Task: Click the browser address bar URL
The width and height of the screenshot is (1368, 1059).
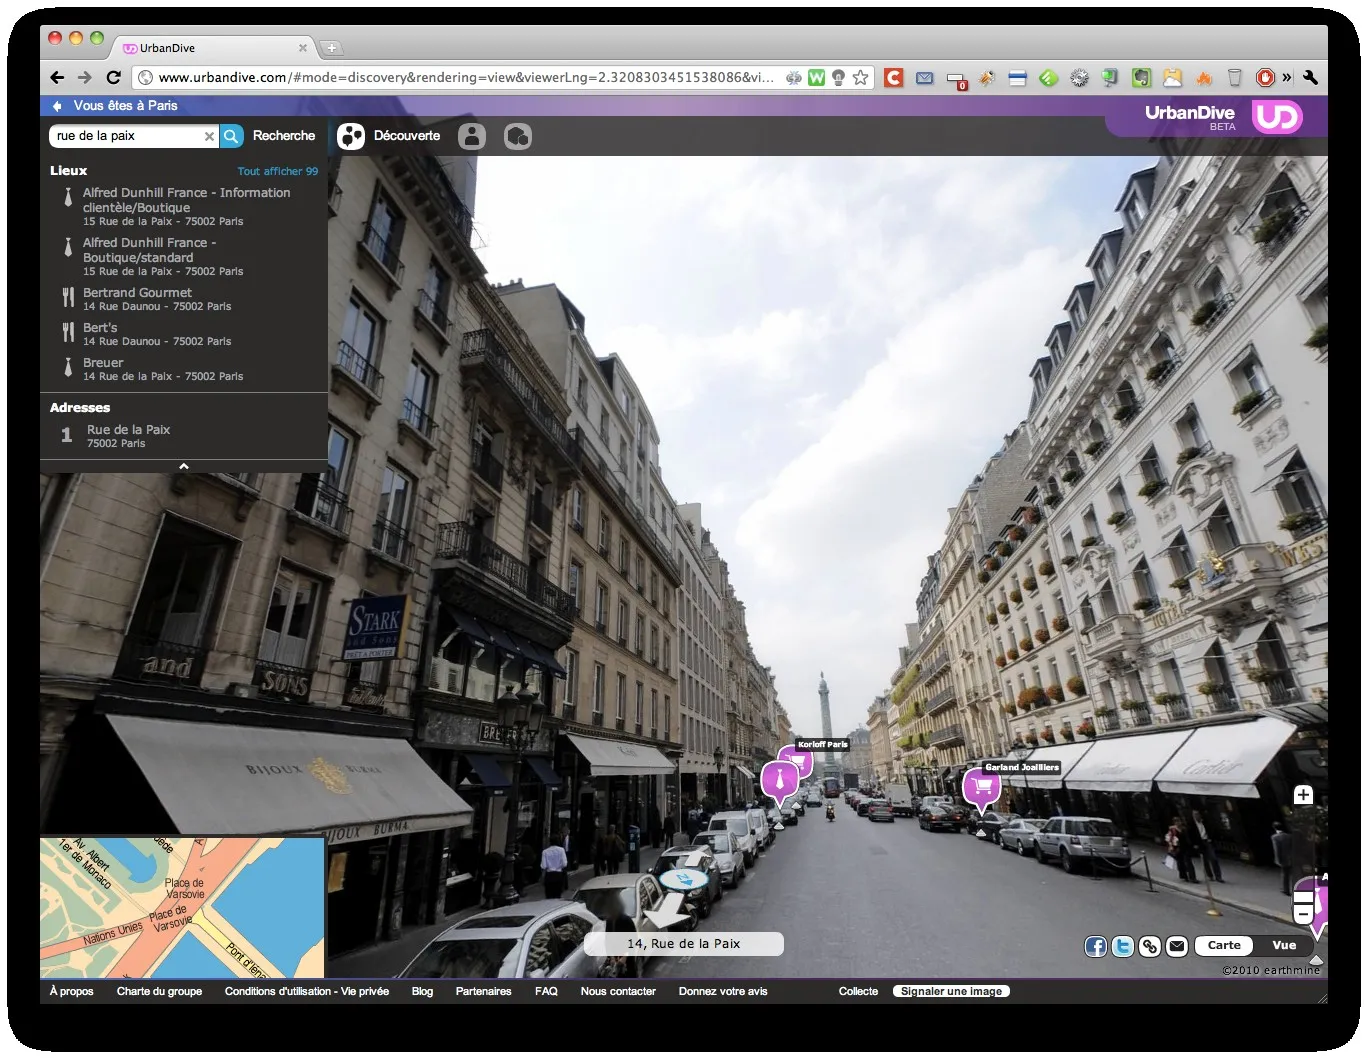Action: (x=466, y=78)
